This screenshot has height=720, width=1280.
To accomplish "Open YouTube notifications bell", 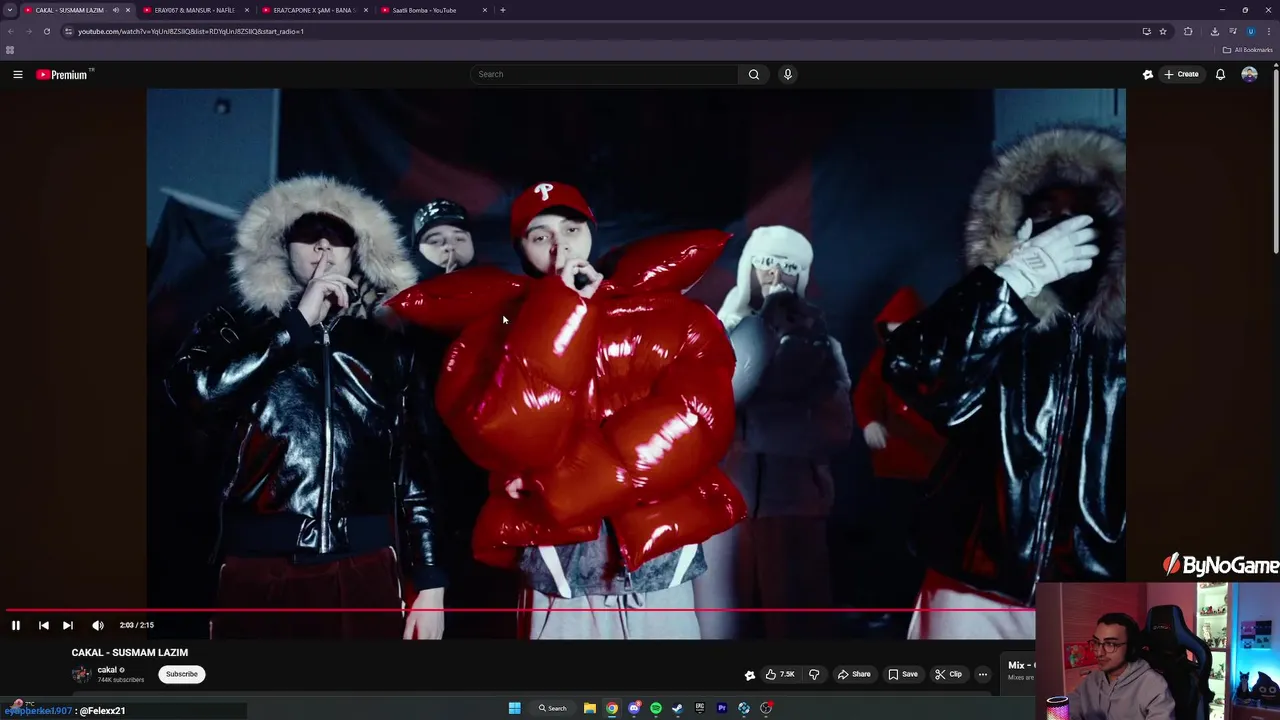I will click(x=1220, y=74).
